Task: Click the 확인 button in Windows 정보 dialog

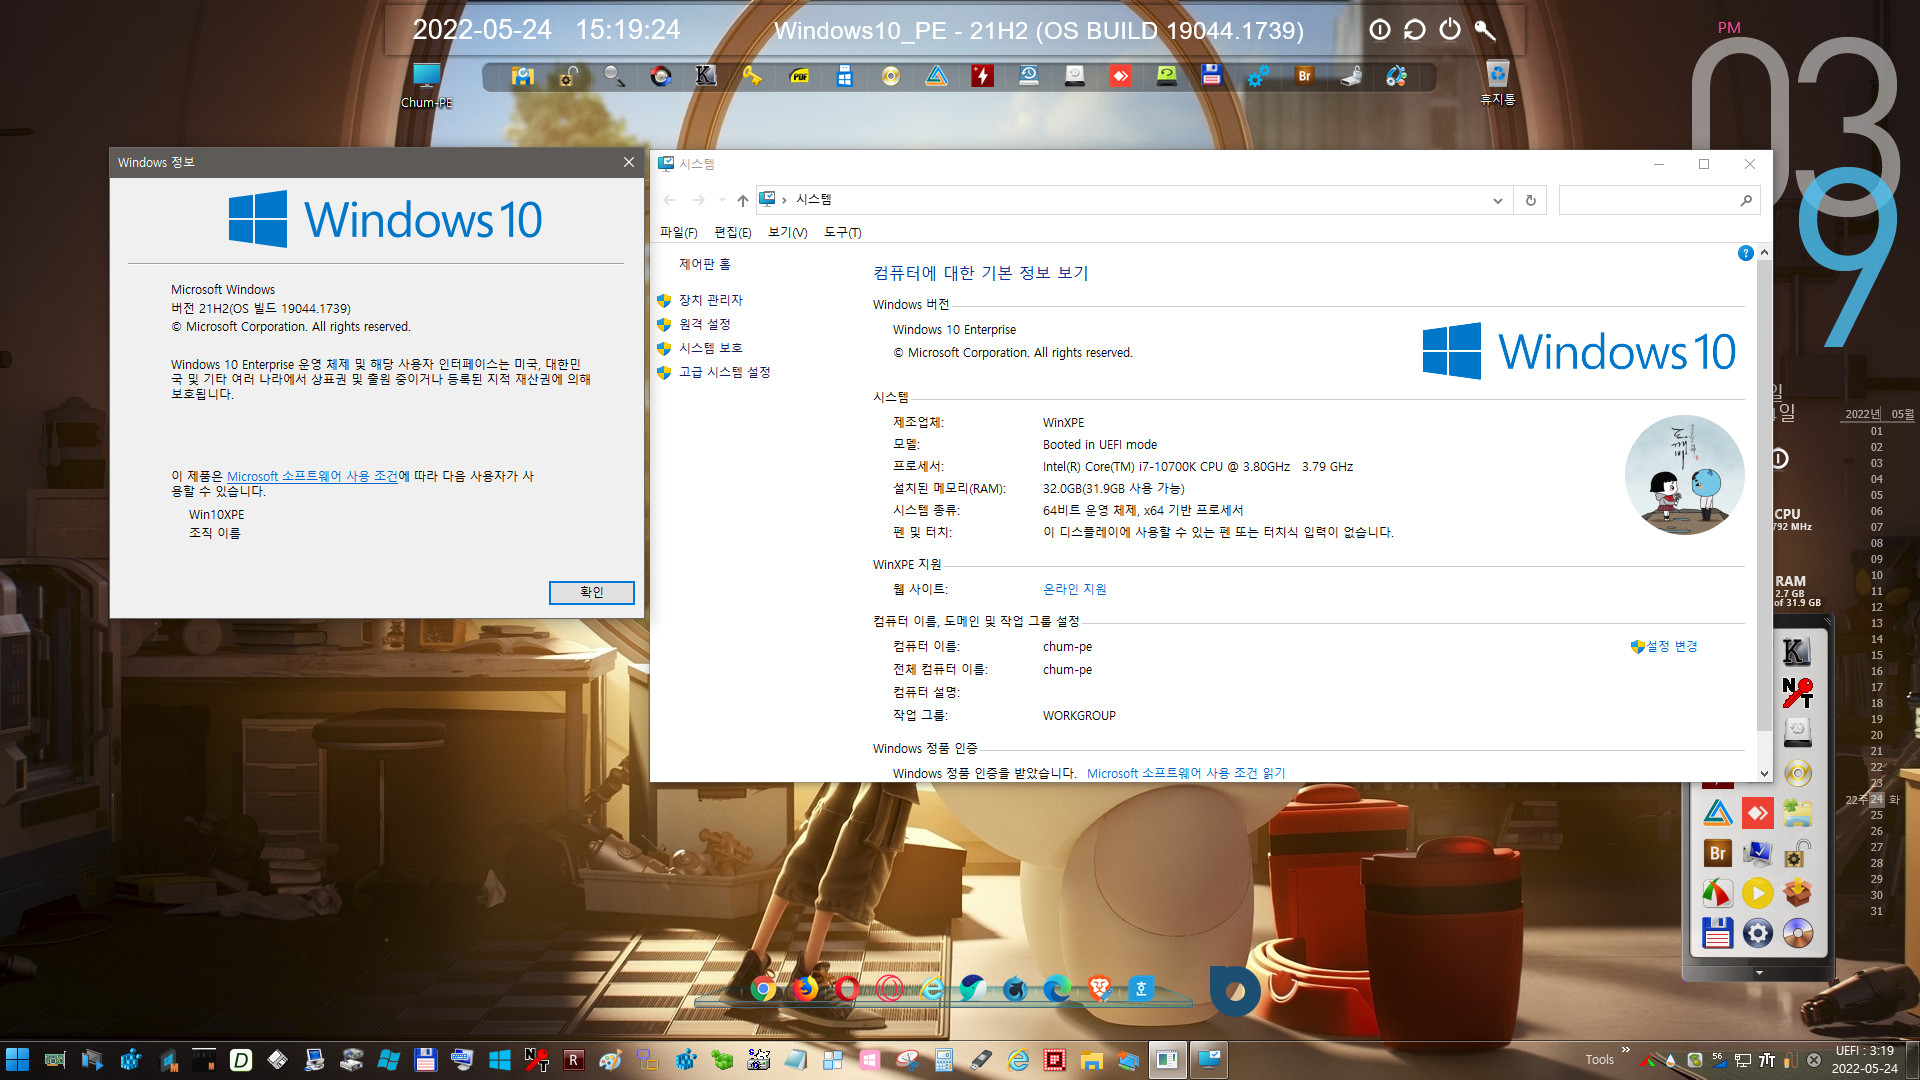Action: point(591,592)
